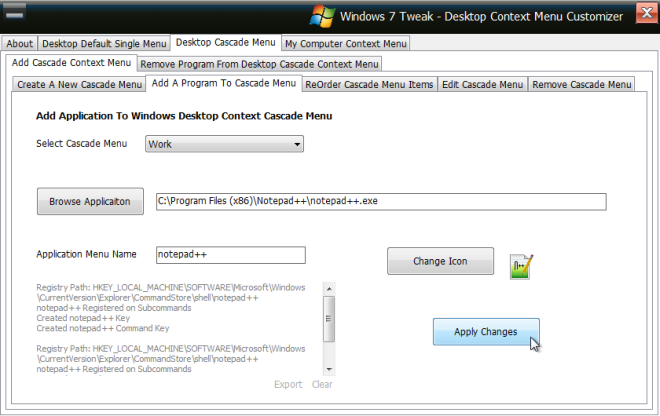Click the Notepad++ application icon preview
Image resolution: width=660 pixels, height=416 pixels.
click(521, 267)
